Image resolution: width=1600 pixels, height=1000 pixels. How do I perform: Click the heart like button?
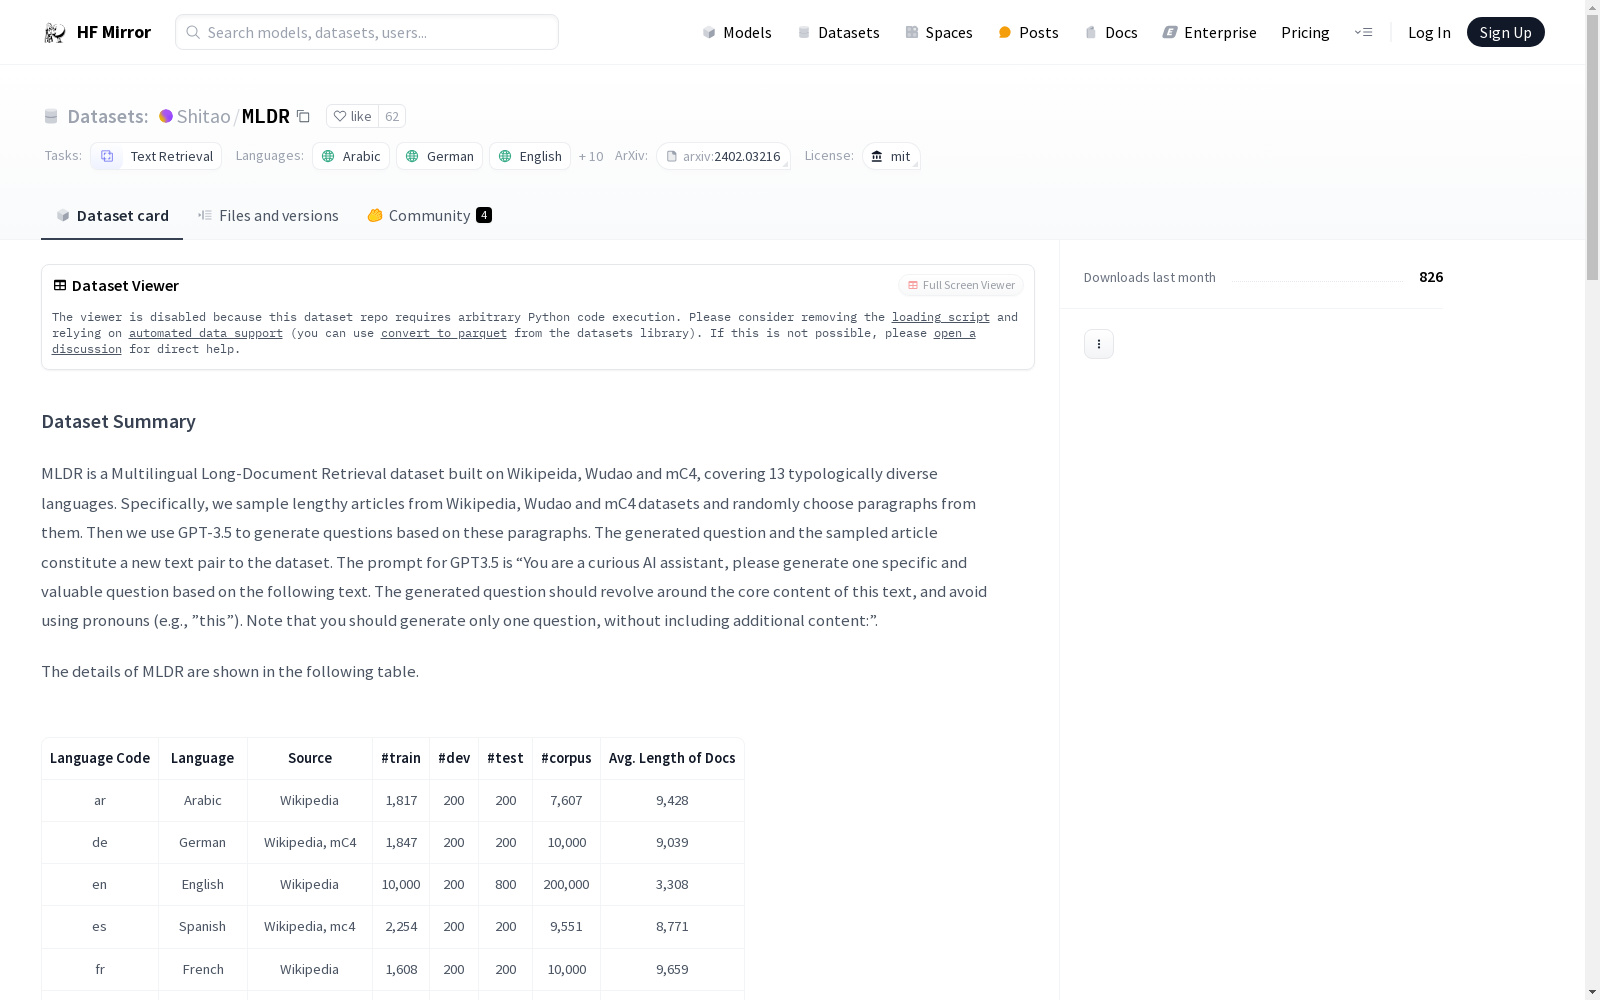tap(352, 116)
